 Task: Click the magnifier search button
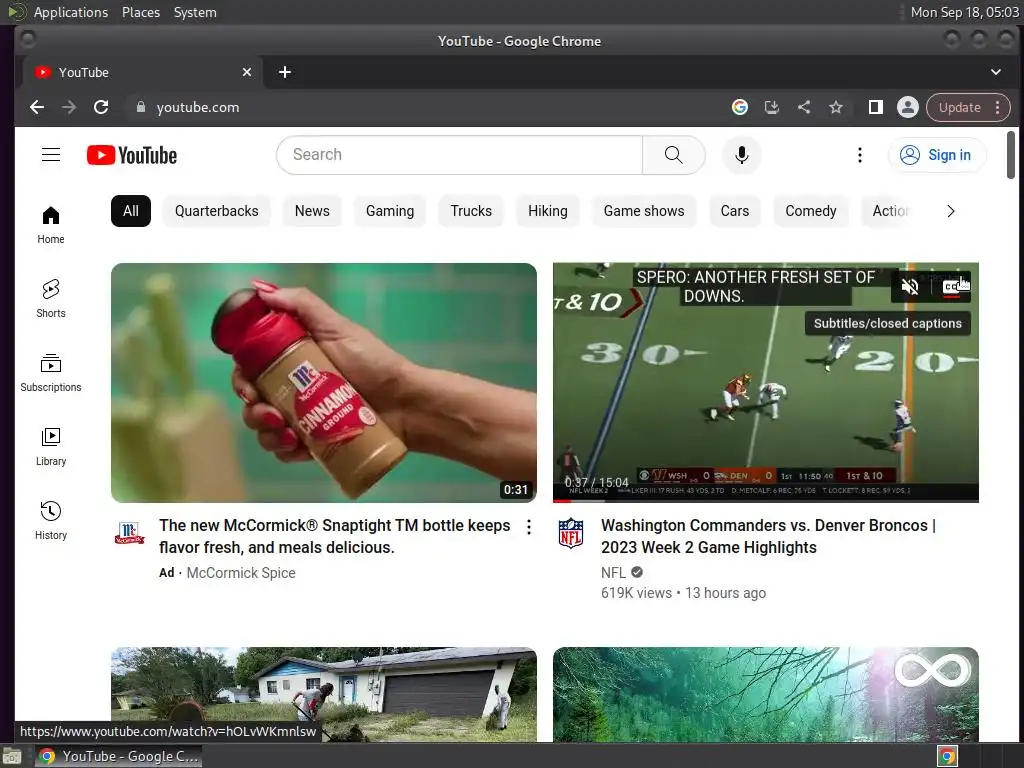[673, 155]
